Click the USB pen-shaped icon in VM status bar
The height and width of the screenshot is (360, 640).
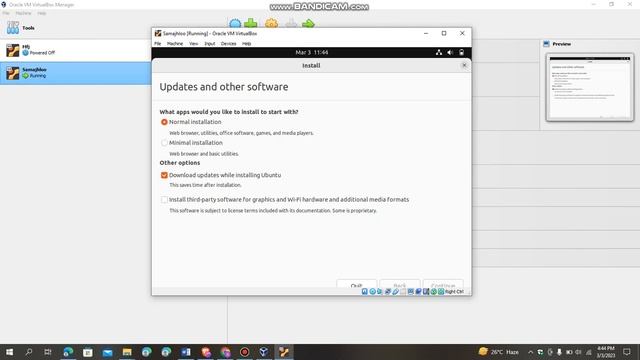tap(396, 291)
